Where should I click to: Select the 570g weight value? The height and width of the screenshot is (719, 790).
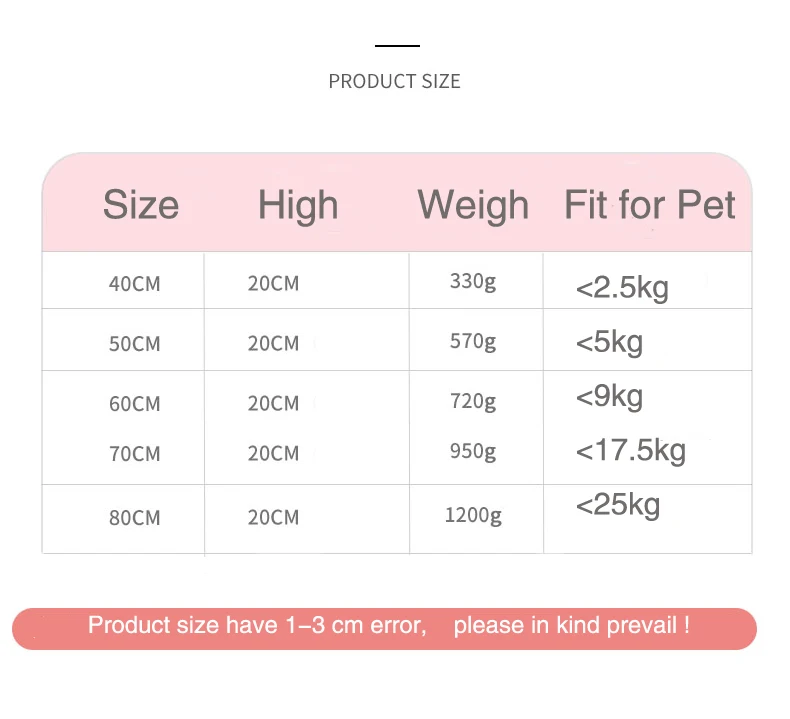point(473,342)
